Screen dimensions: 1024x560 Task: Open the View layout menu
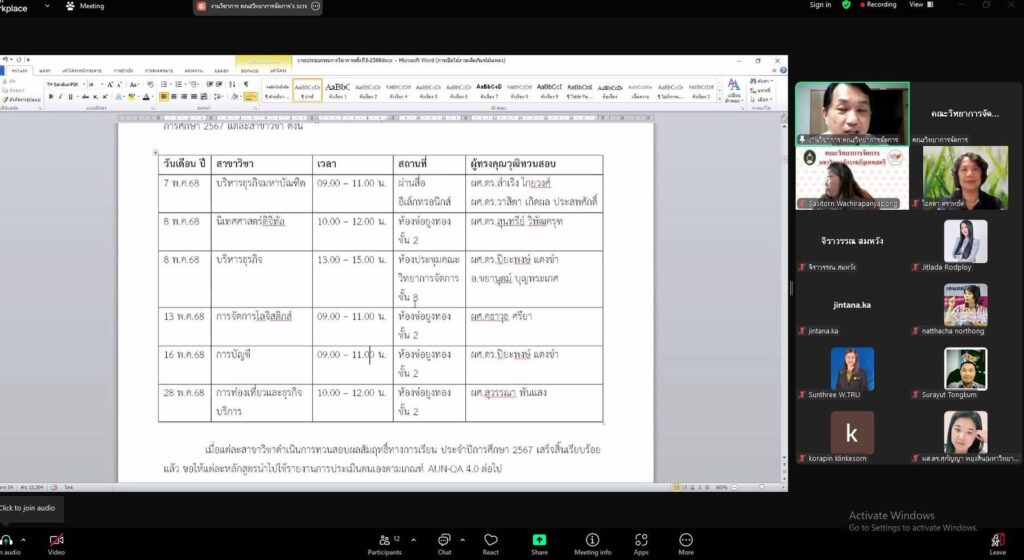(x=916, y=5)
